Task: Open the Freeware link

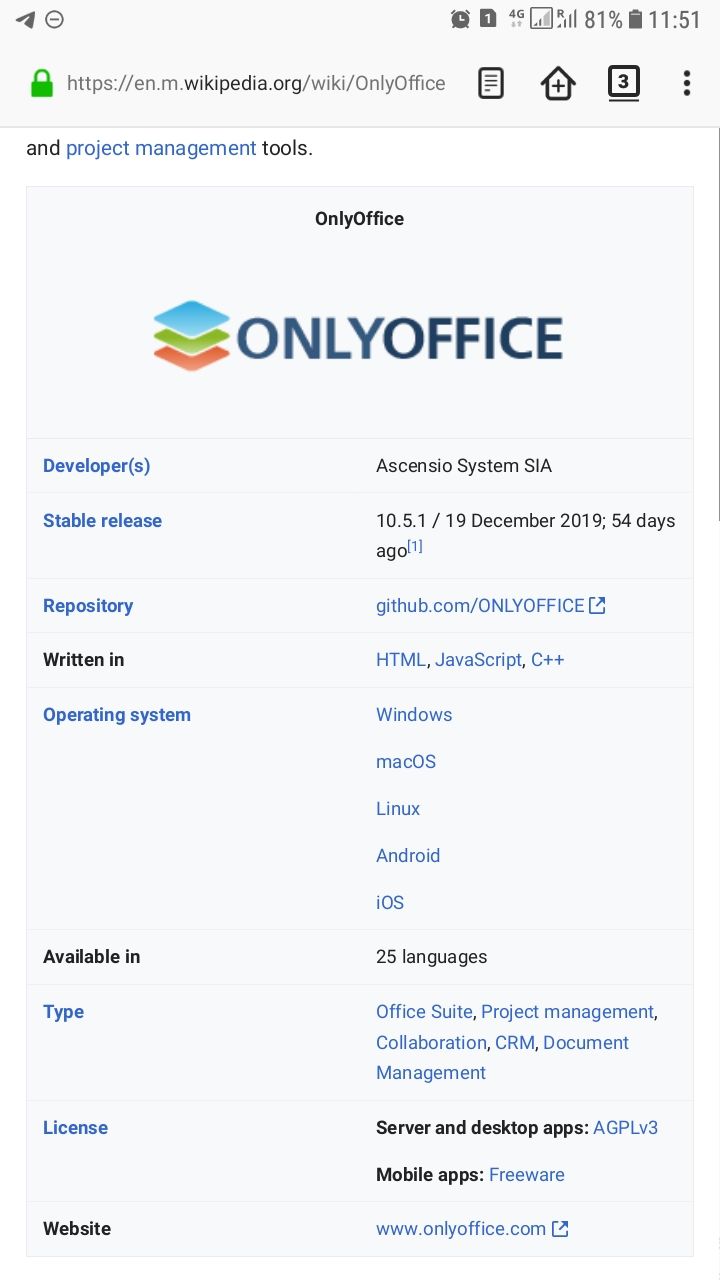Action: pyautogui.click(x=527, y=1174)
